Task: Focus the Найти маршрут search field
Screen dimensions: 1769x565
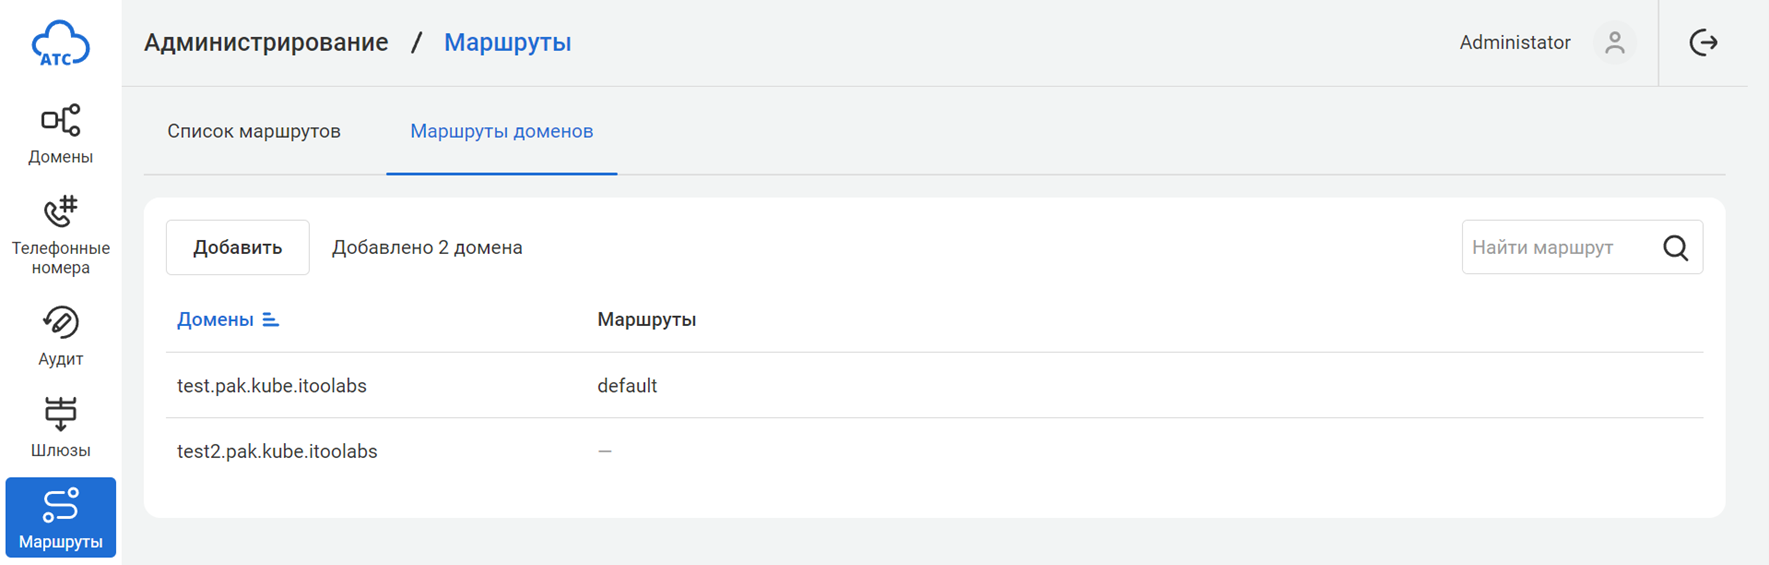Action: pos(1555,248)
